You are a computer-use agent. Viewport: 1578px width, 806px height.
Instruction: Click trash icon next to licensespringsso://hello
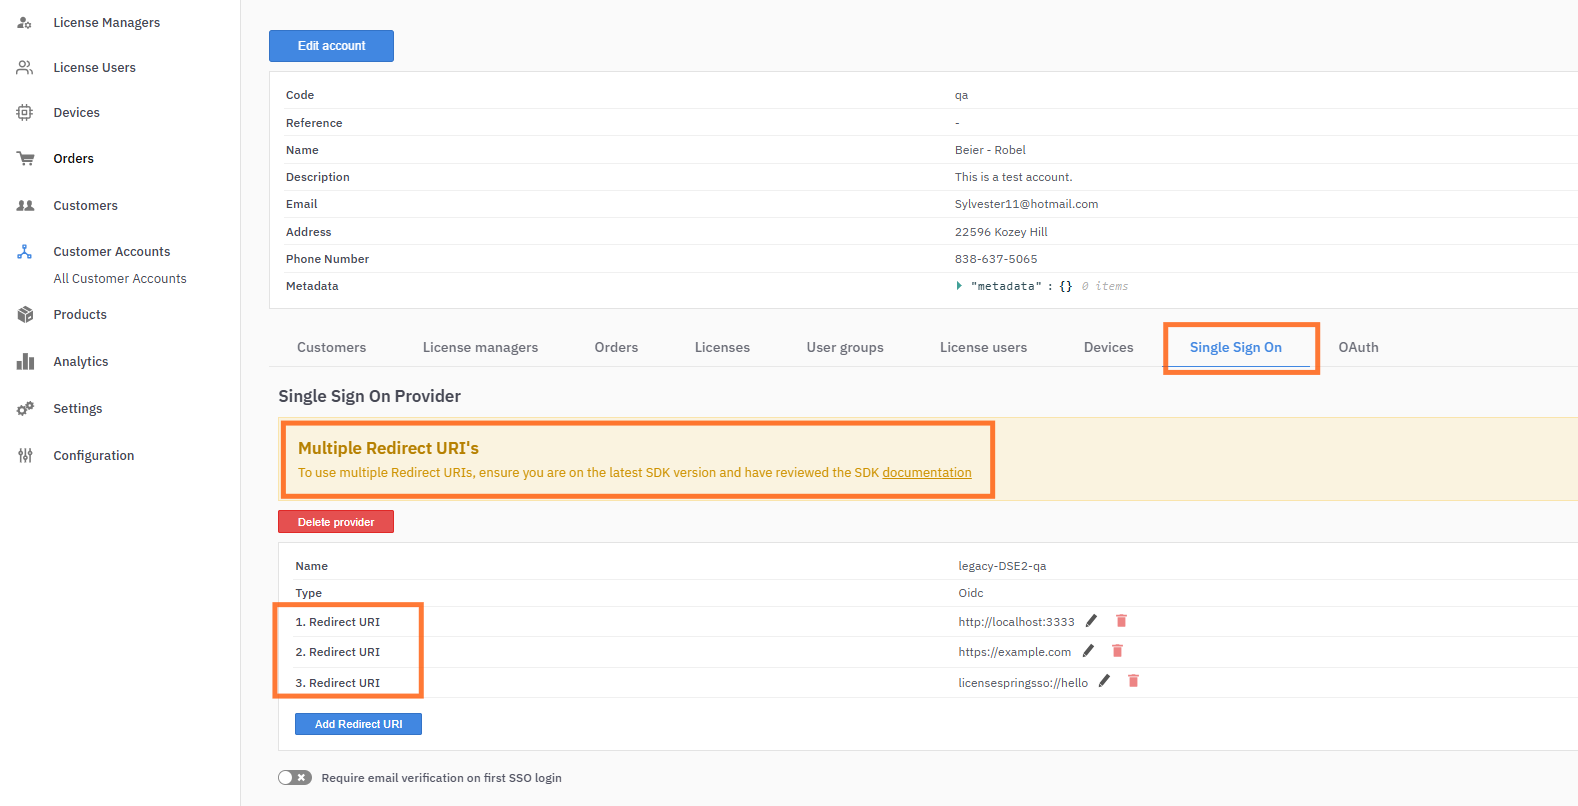[x=1133, y=681]
